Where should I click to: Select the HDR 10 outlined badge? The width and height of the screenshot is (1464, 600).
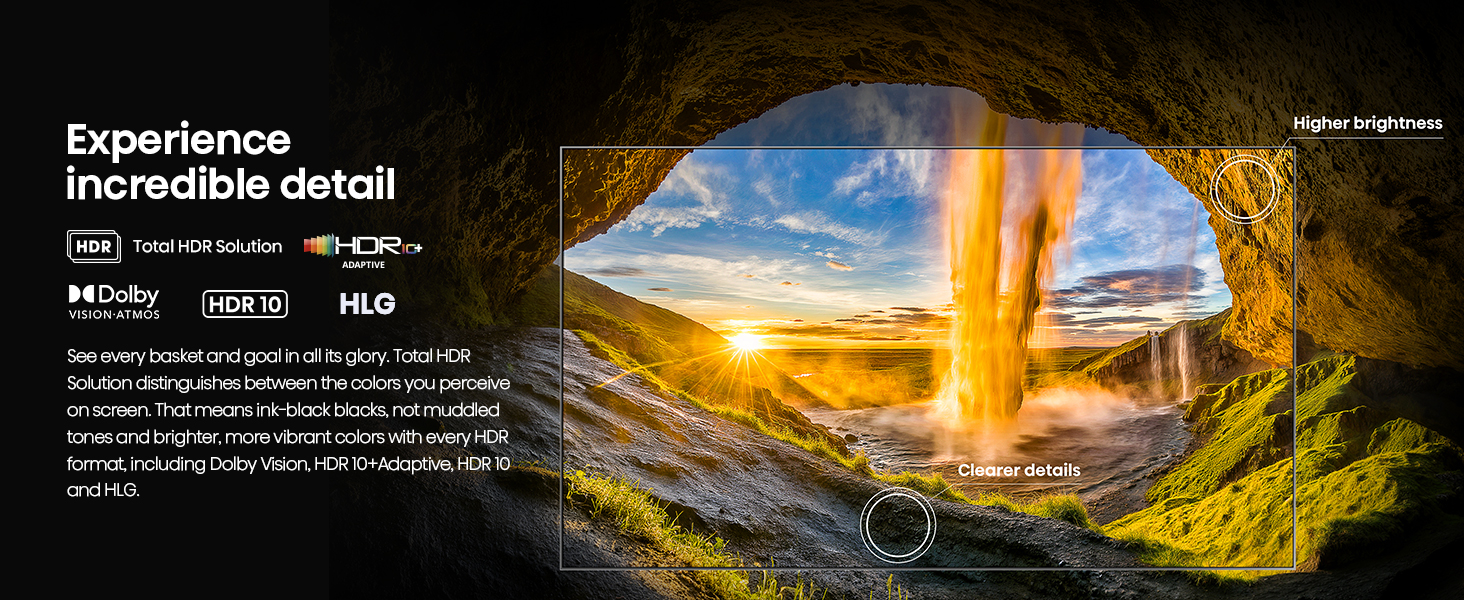pos(245,304)
